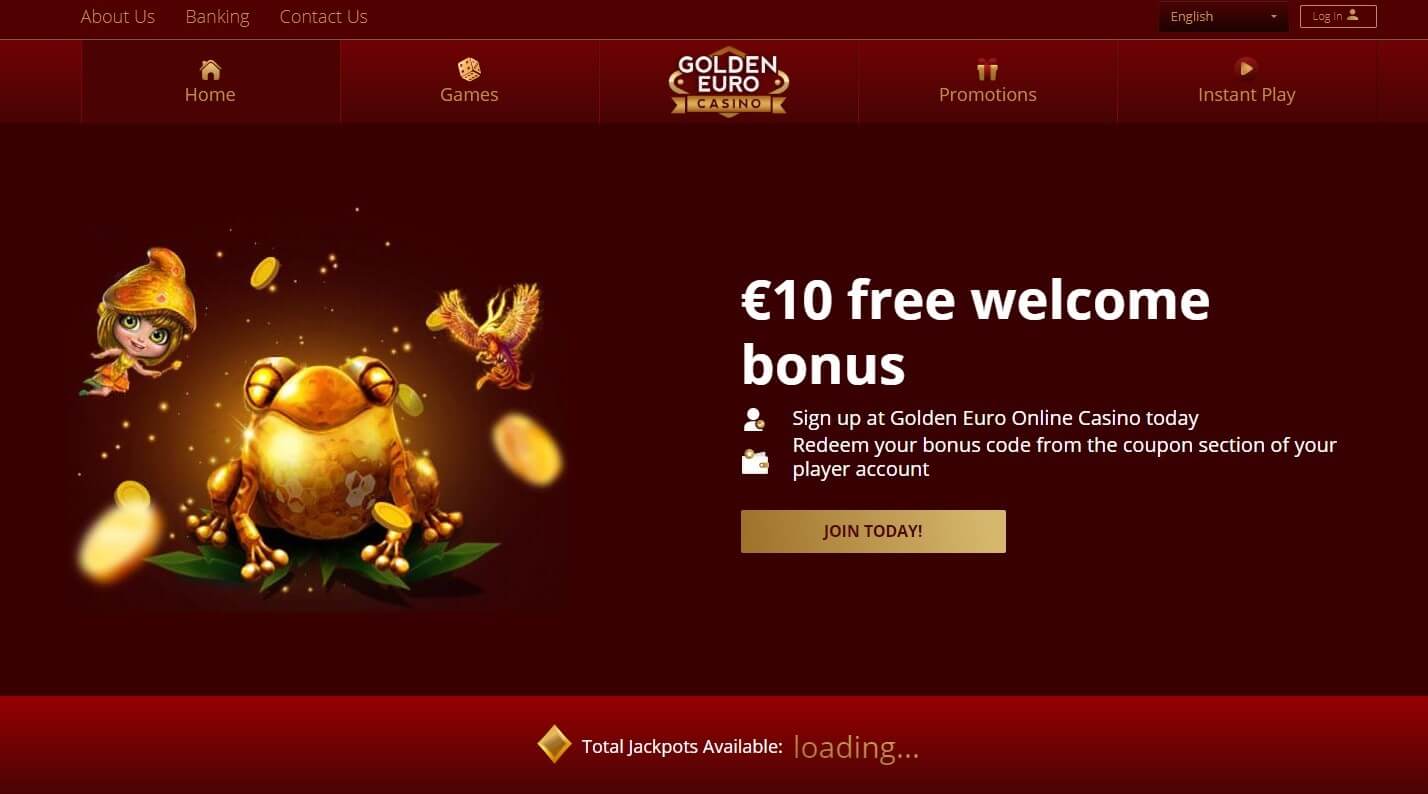Open the Contact Us link

(323, 17)
